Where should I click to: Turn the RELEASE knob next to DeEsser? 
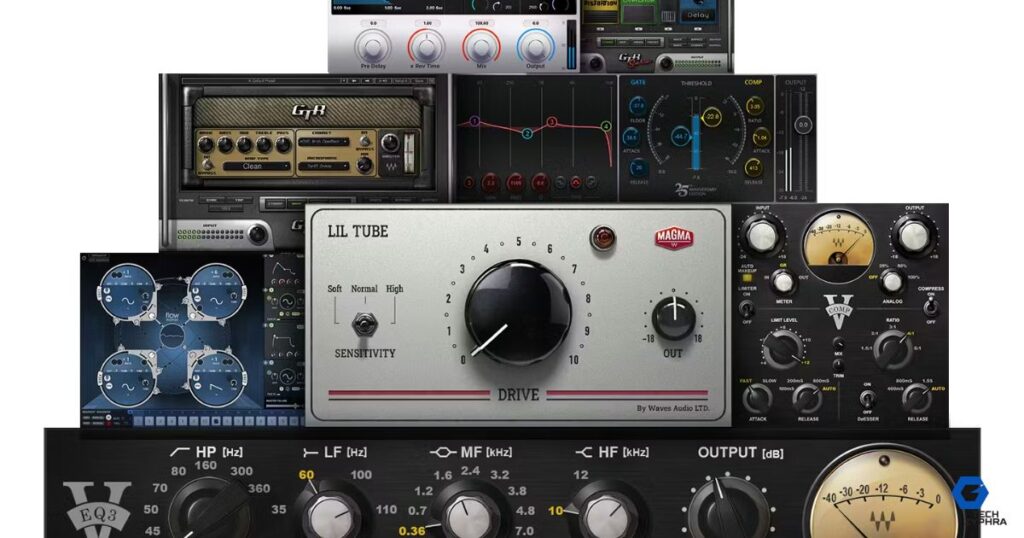point(917,398)
